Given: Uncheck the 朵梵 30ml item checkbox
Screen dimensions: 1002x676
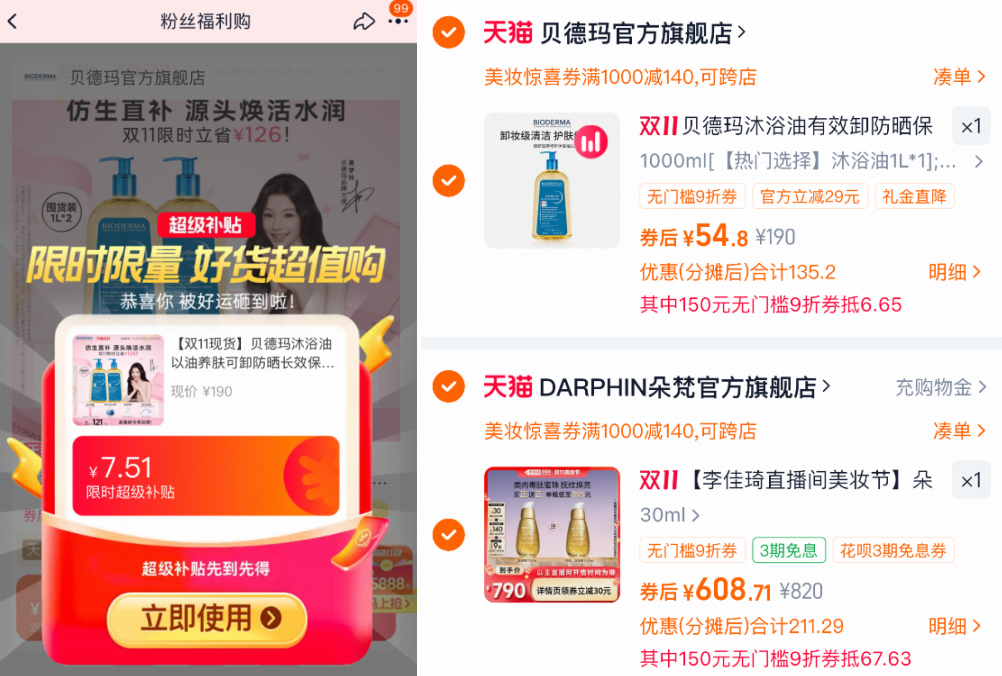Looking at the screenshot, I should 449,534.
